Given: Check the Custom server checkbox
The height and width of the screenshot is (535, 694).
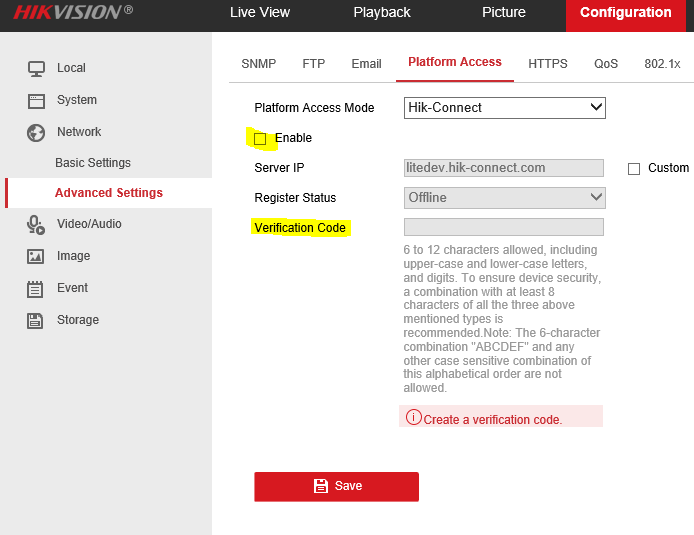Looking at the screenshot, I should click(x=634, y=169).
